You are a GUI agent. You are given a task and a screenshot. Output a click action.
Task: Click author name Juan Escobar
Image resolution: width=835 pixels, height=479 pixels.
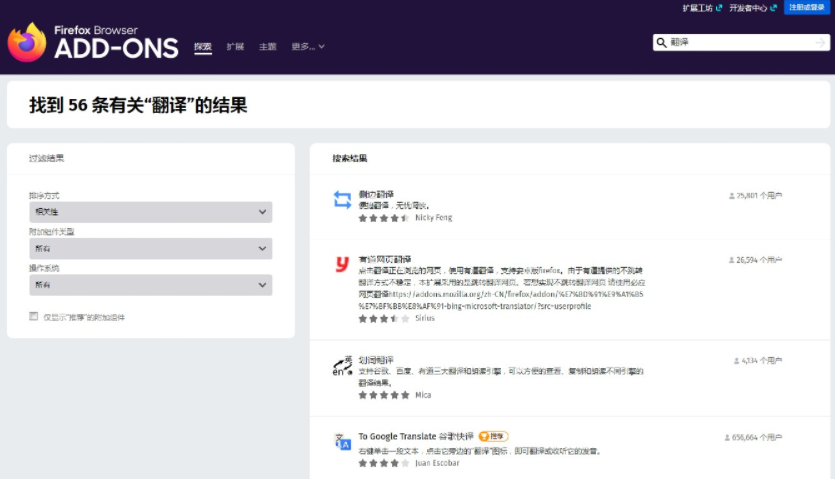437,463
